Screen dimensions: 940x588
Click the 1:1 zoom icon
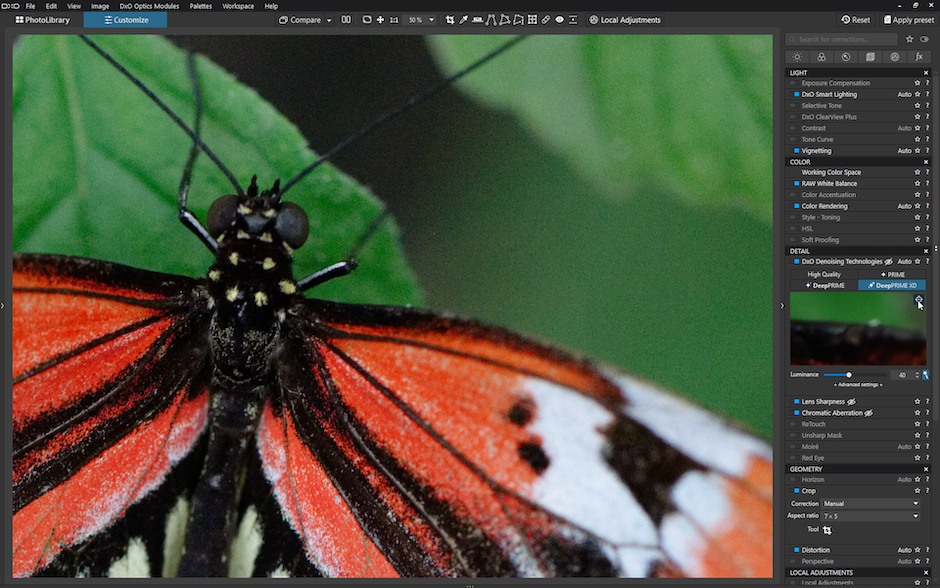[x=393, y=20]
